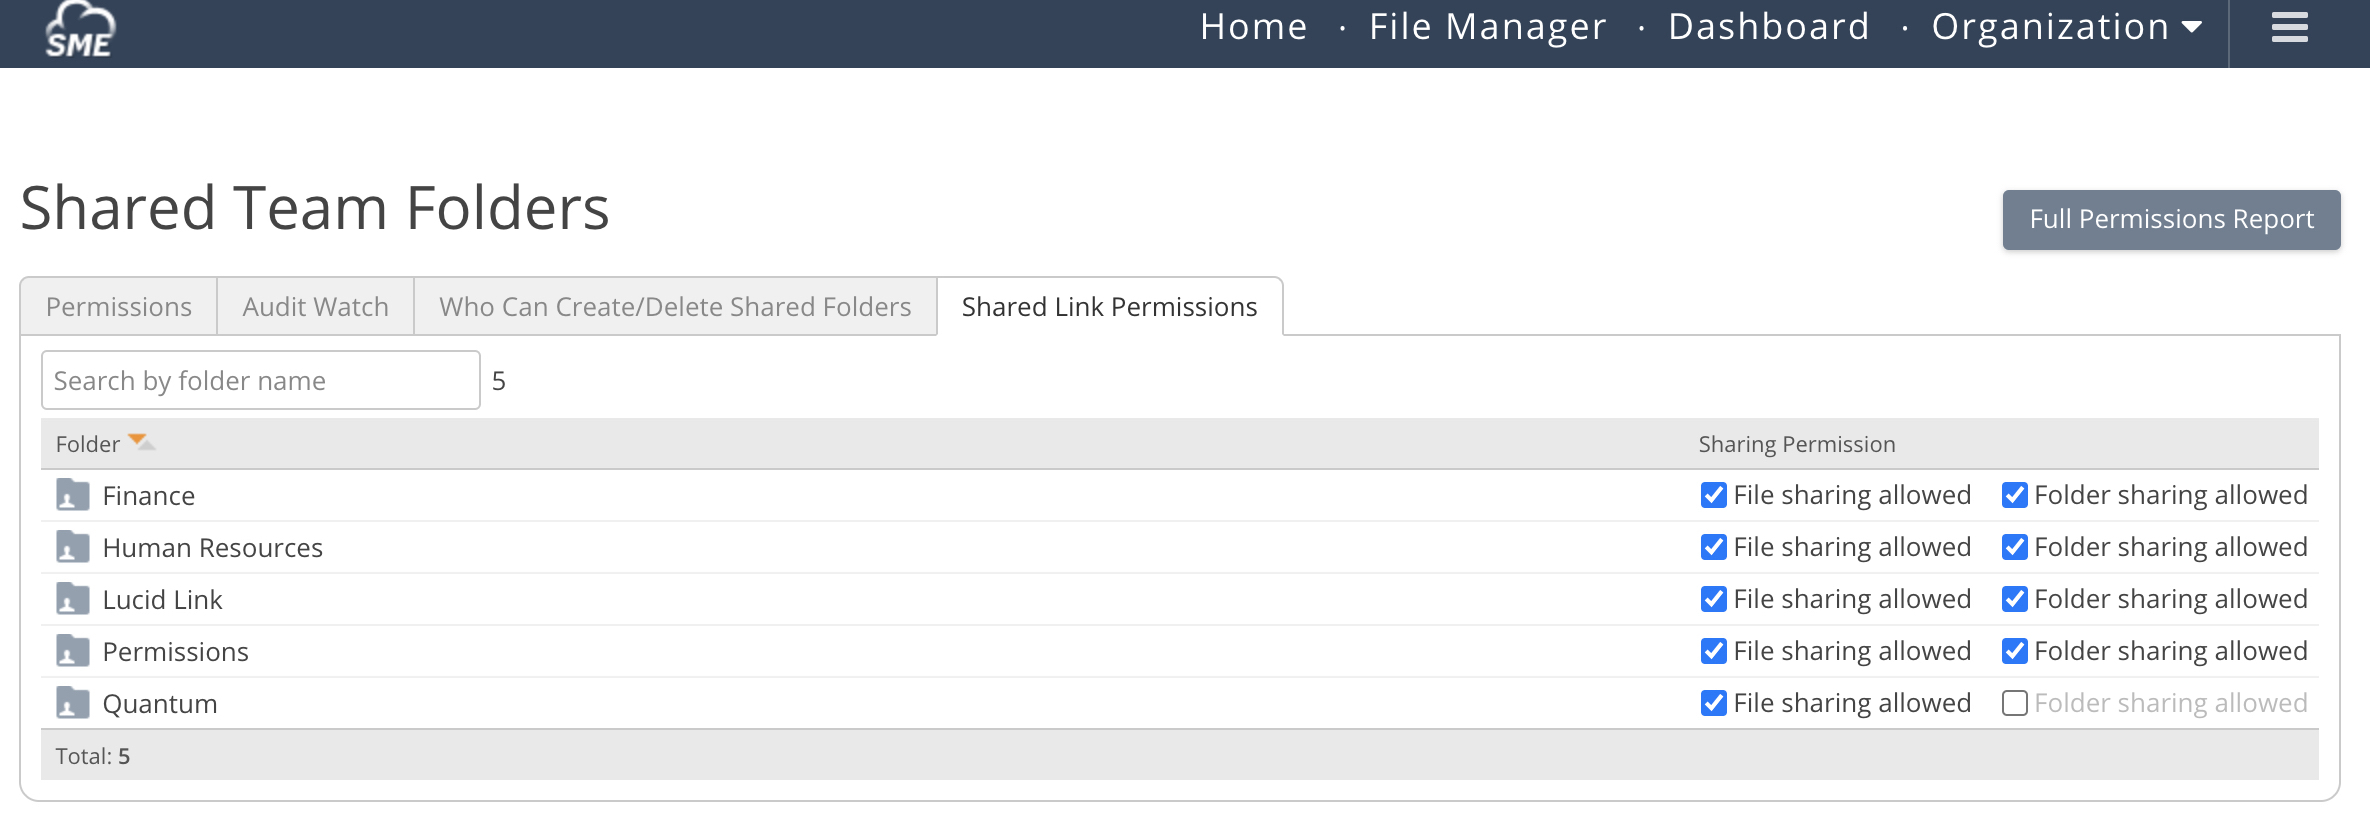Enable folder sharing for Quantum
2370x834 pixels.
[2014, 703]
